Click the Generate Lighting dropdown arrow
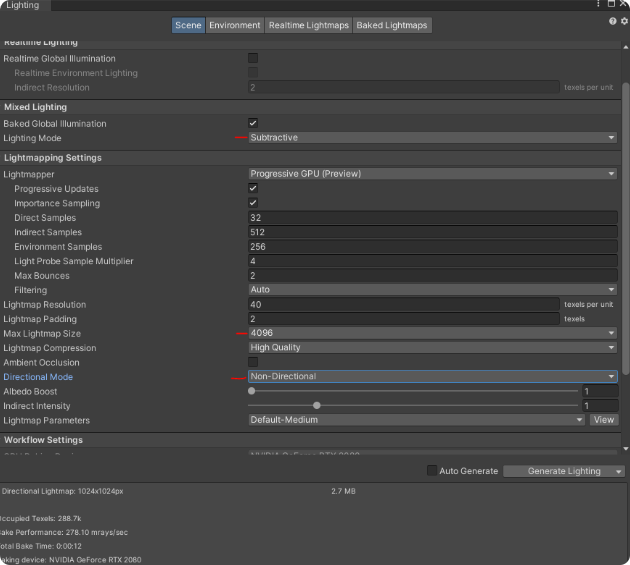 [619, 471]
